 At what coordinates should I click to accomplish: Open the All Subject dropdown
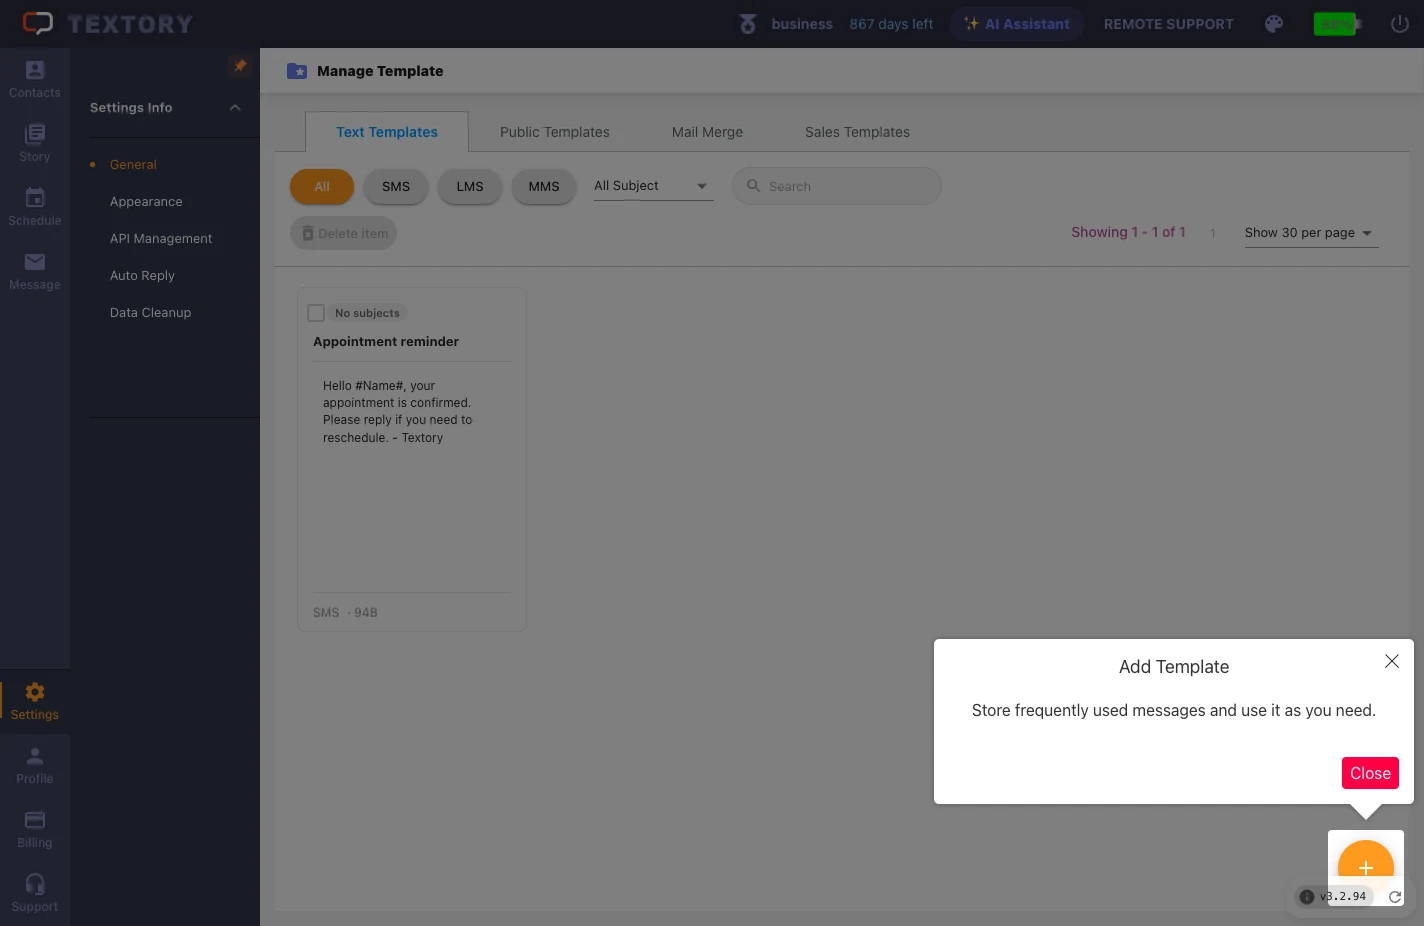(654, 186)
